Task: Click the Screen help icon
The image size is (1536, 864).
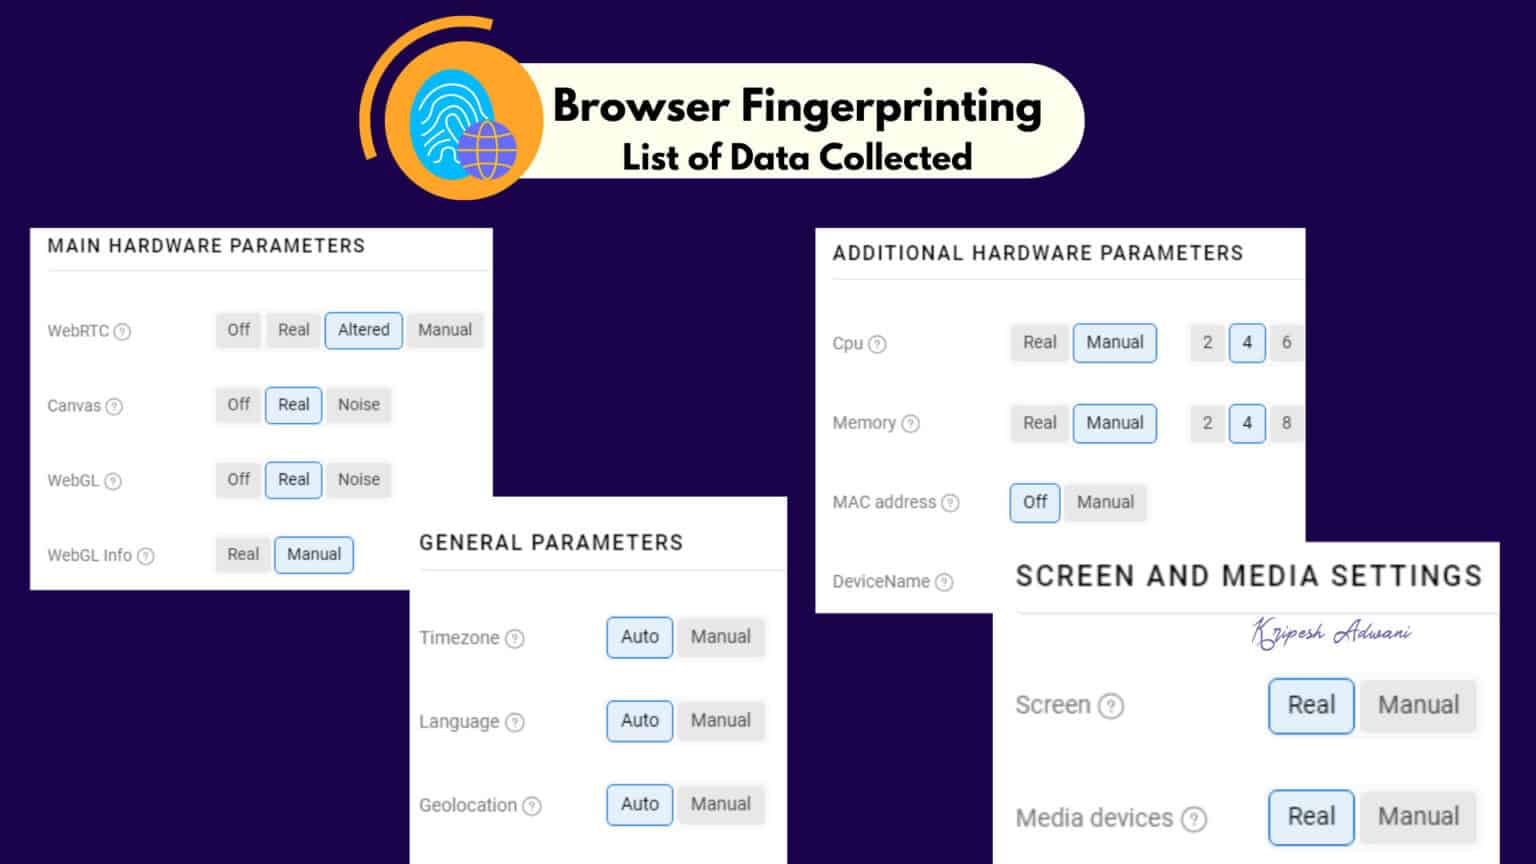Action: 1112,706
